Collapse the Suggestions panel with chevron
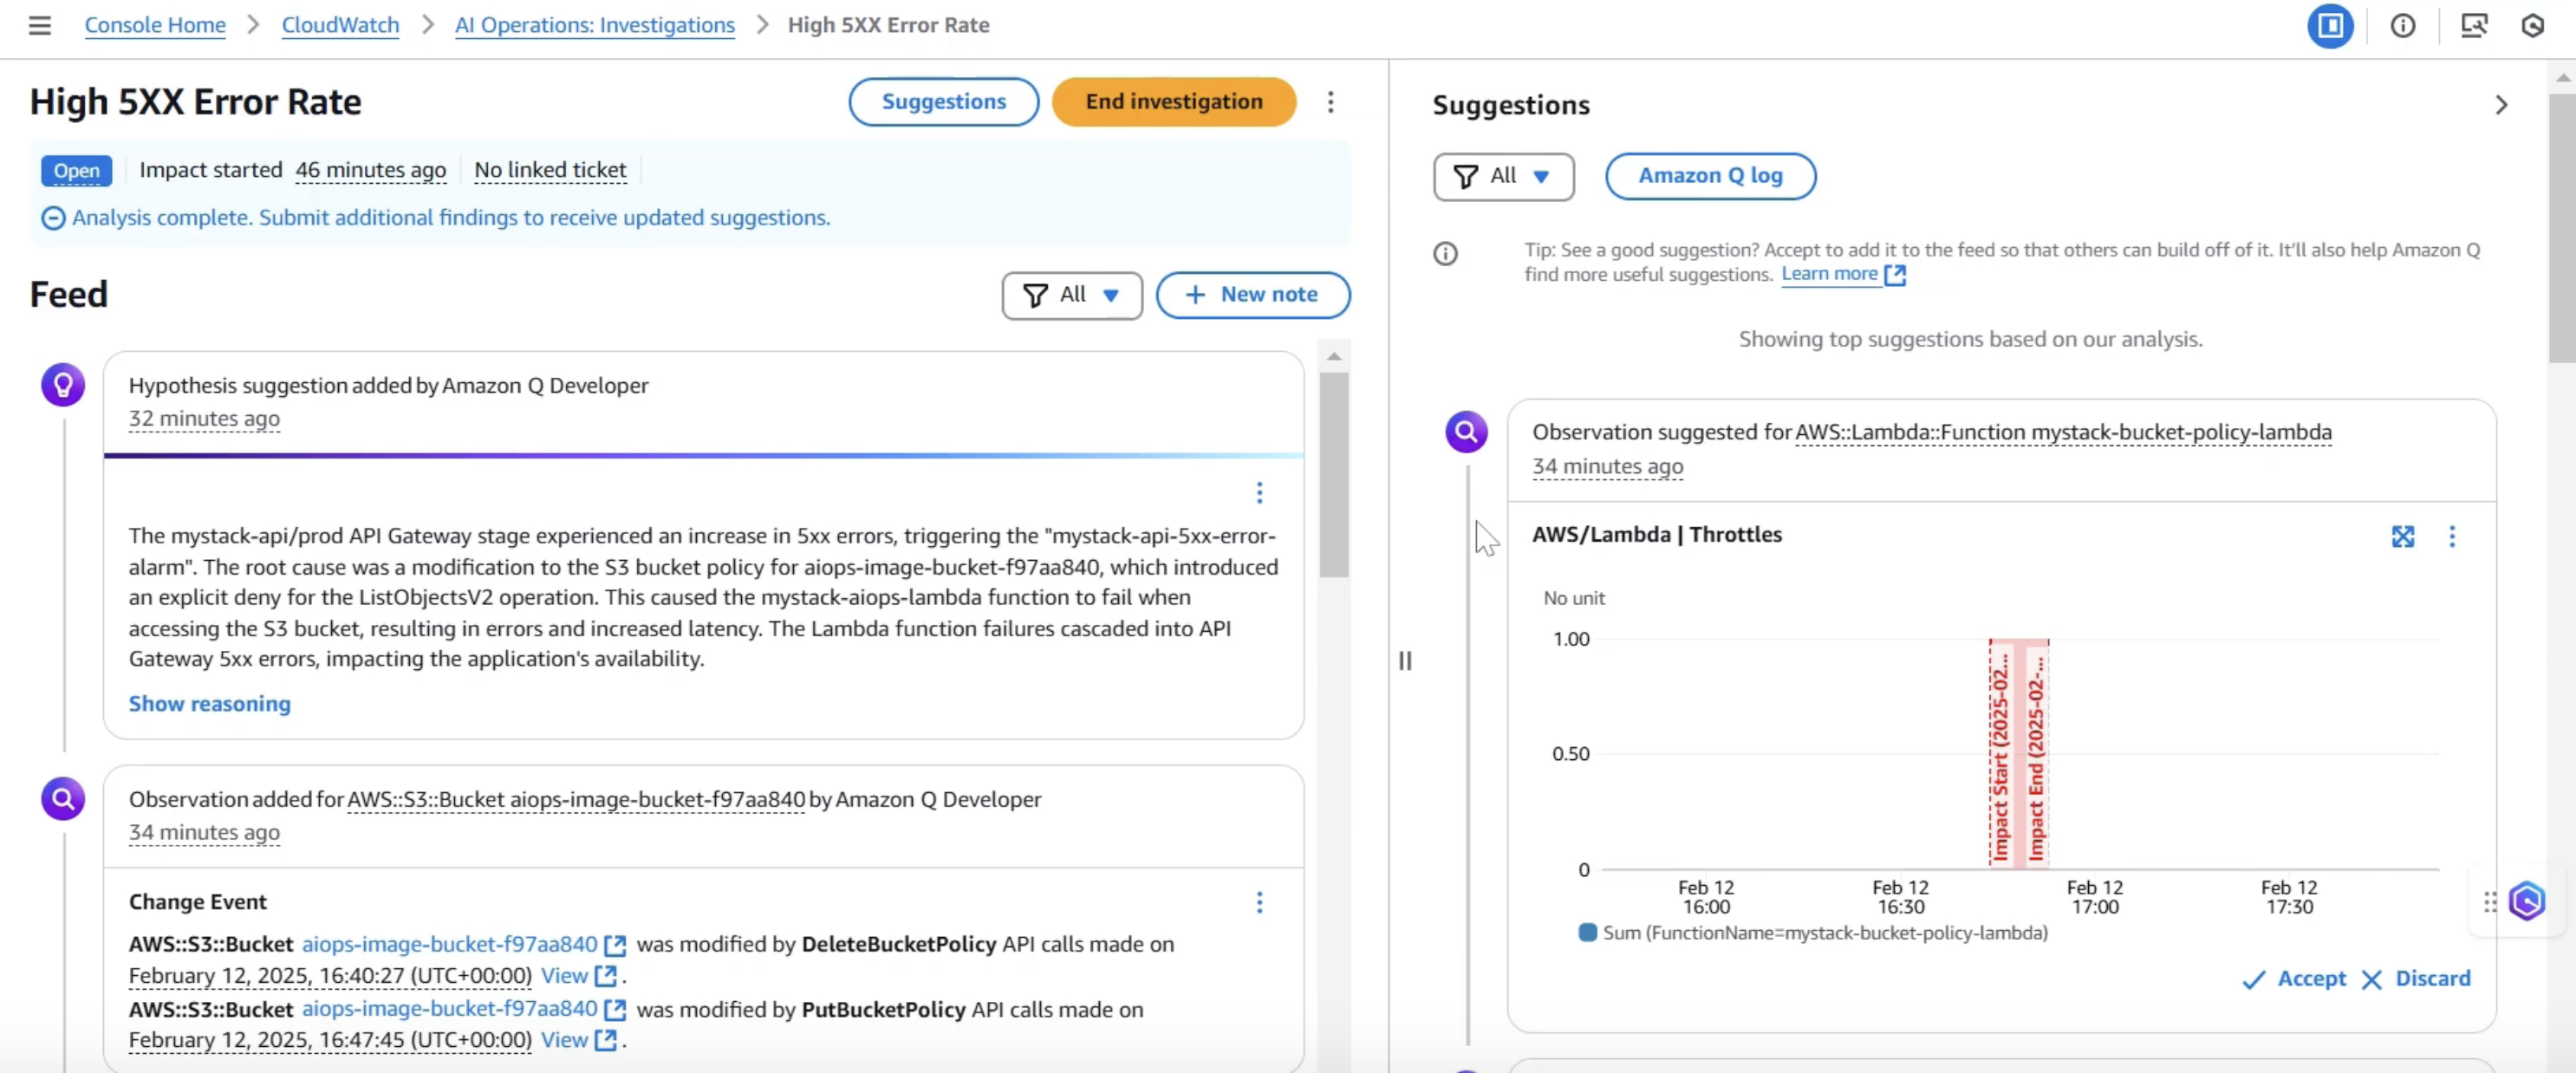This screenshot has height=1073, width=2576. click(2501, 105)
